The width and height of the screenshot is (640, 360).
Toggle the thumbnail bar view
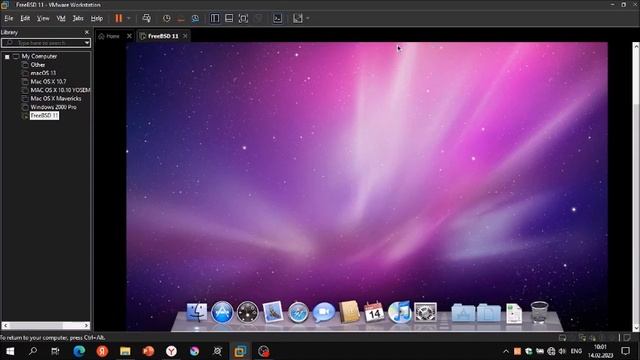pos(229,18)
